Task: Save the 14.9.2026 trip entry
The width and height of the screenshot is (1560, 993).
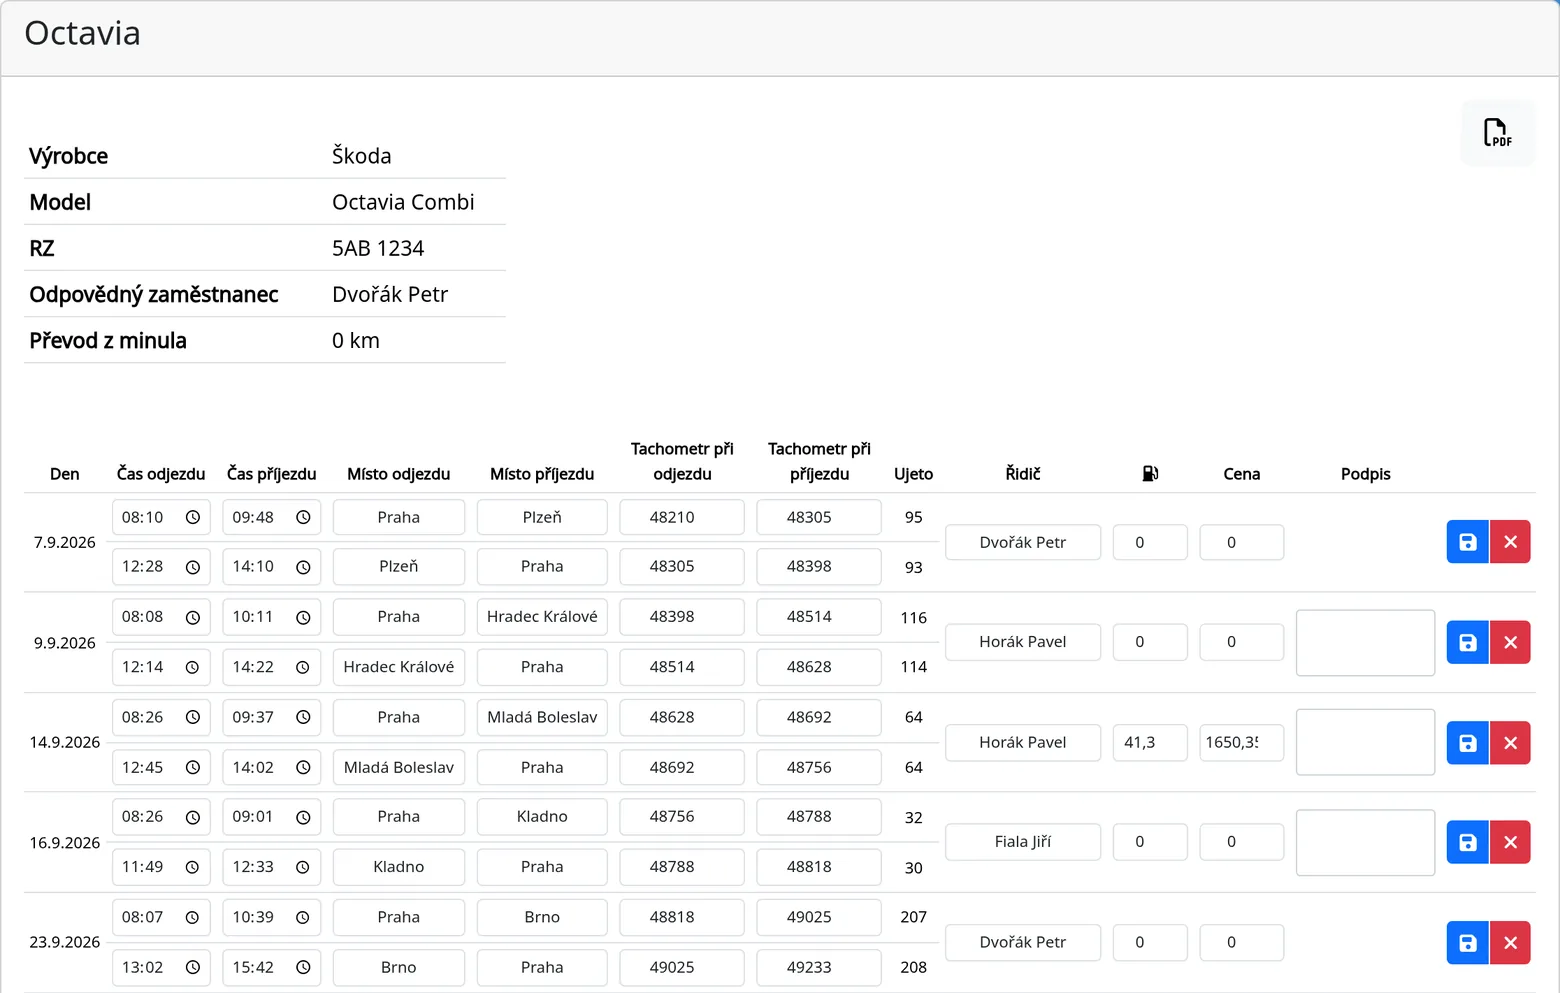Action: (x=1468, y=743)
